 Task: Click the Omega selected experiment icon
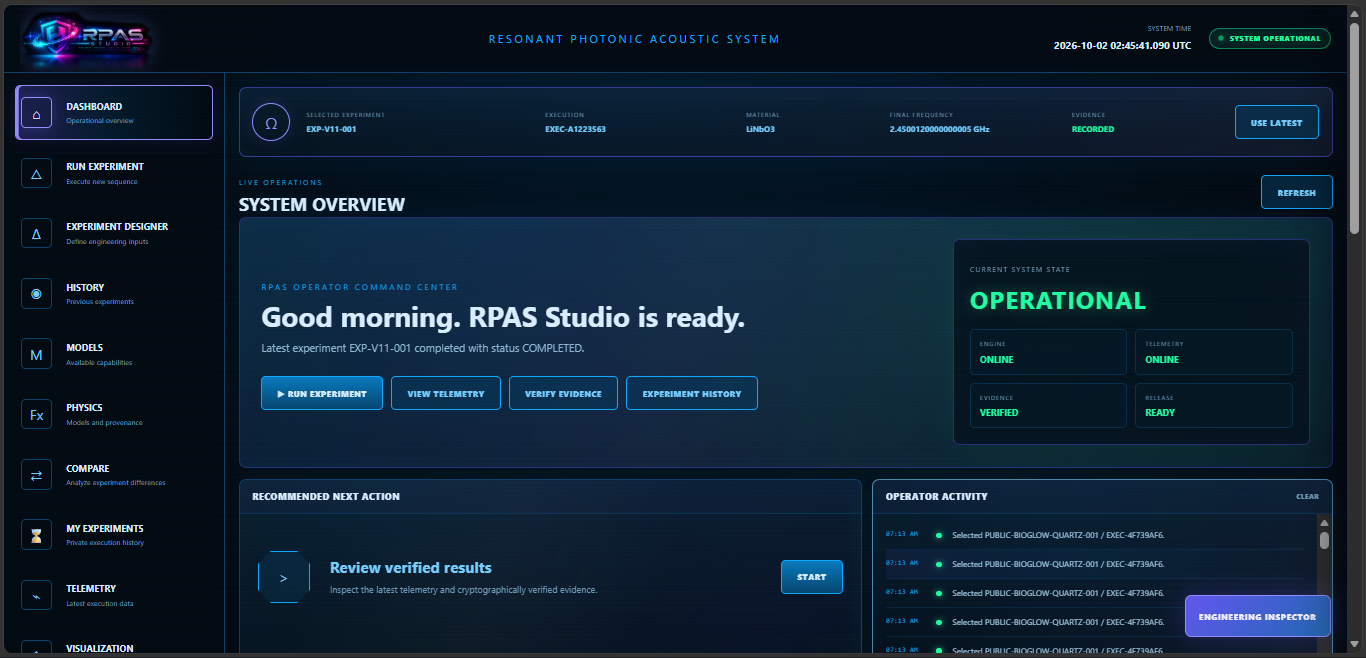(x=271, y=123)
